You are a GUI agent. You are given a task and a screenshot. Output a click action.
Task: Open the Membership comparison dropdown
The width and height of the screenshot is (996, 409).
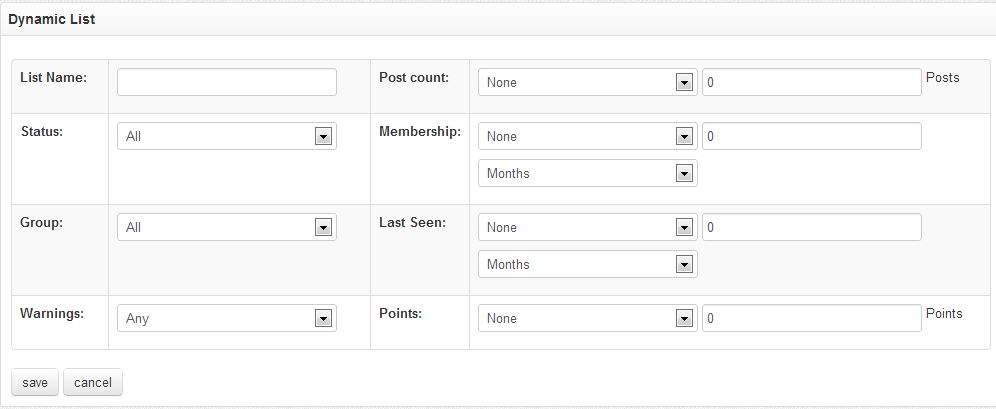[588, 137]
